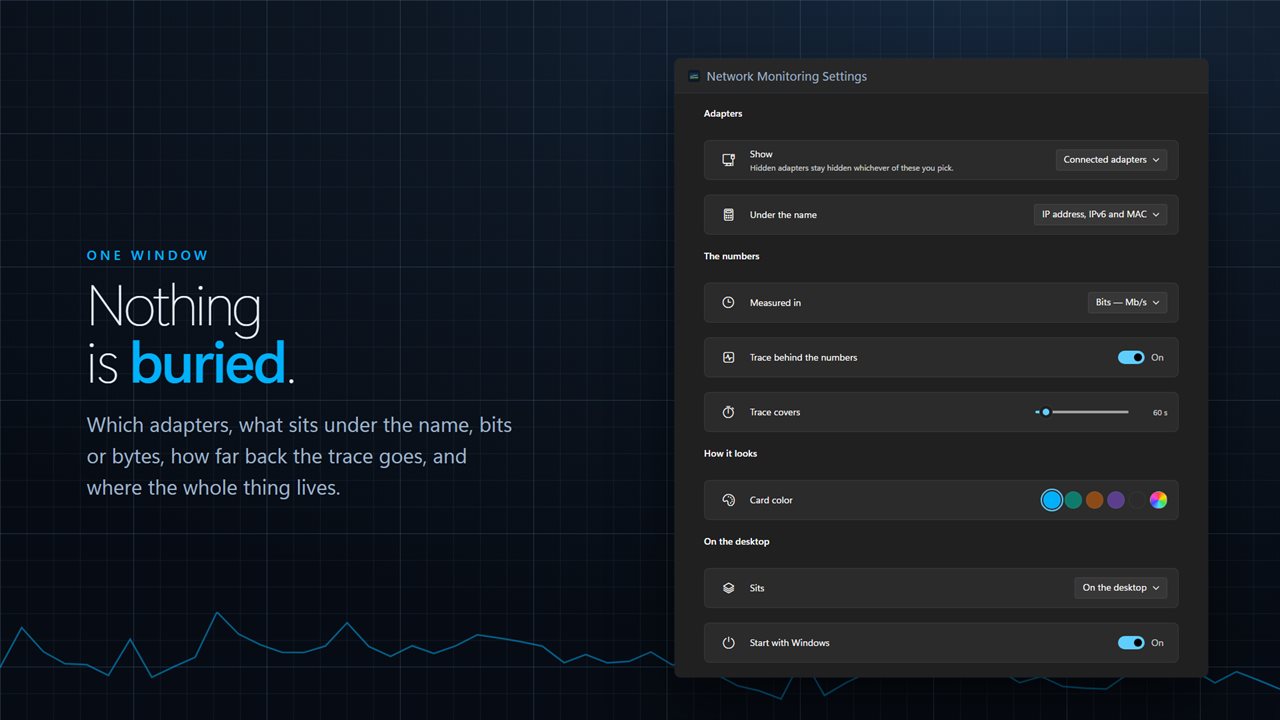This screenshot has height=720, width=1280.
Task: Click The numbers section heading
Action: pos(732,256)
